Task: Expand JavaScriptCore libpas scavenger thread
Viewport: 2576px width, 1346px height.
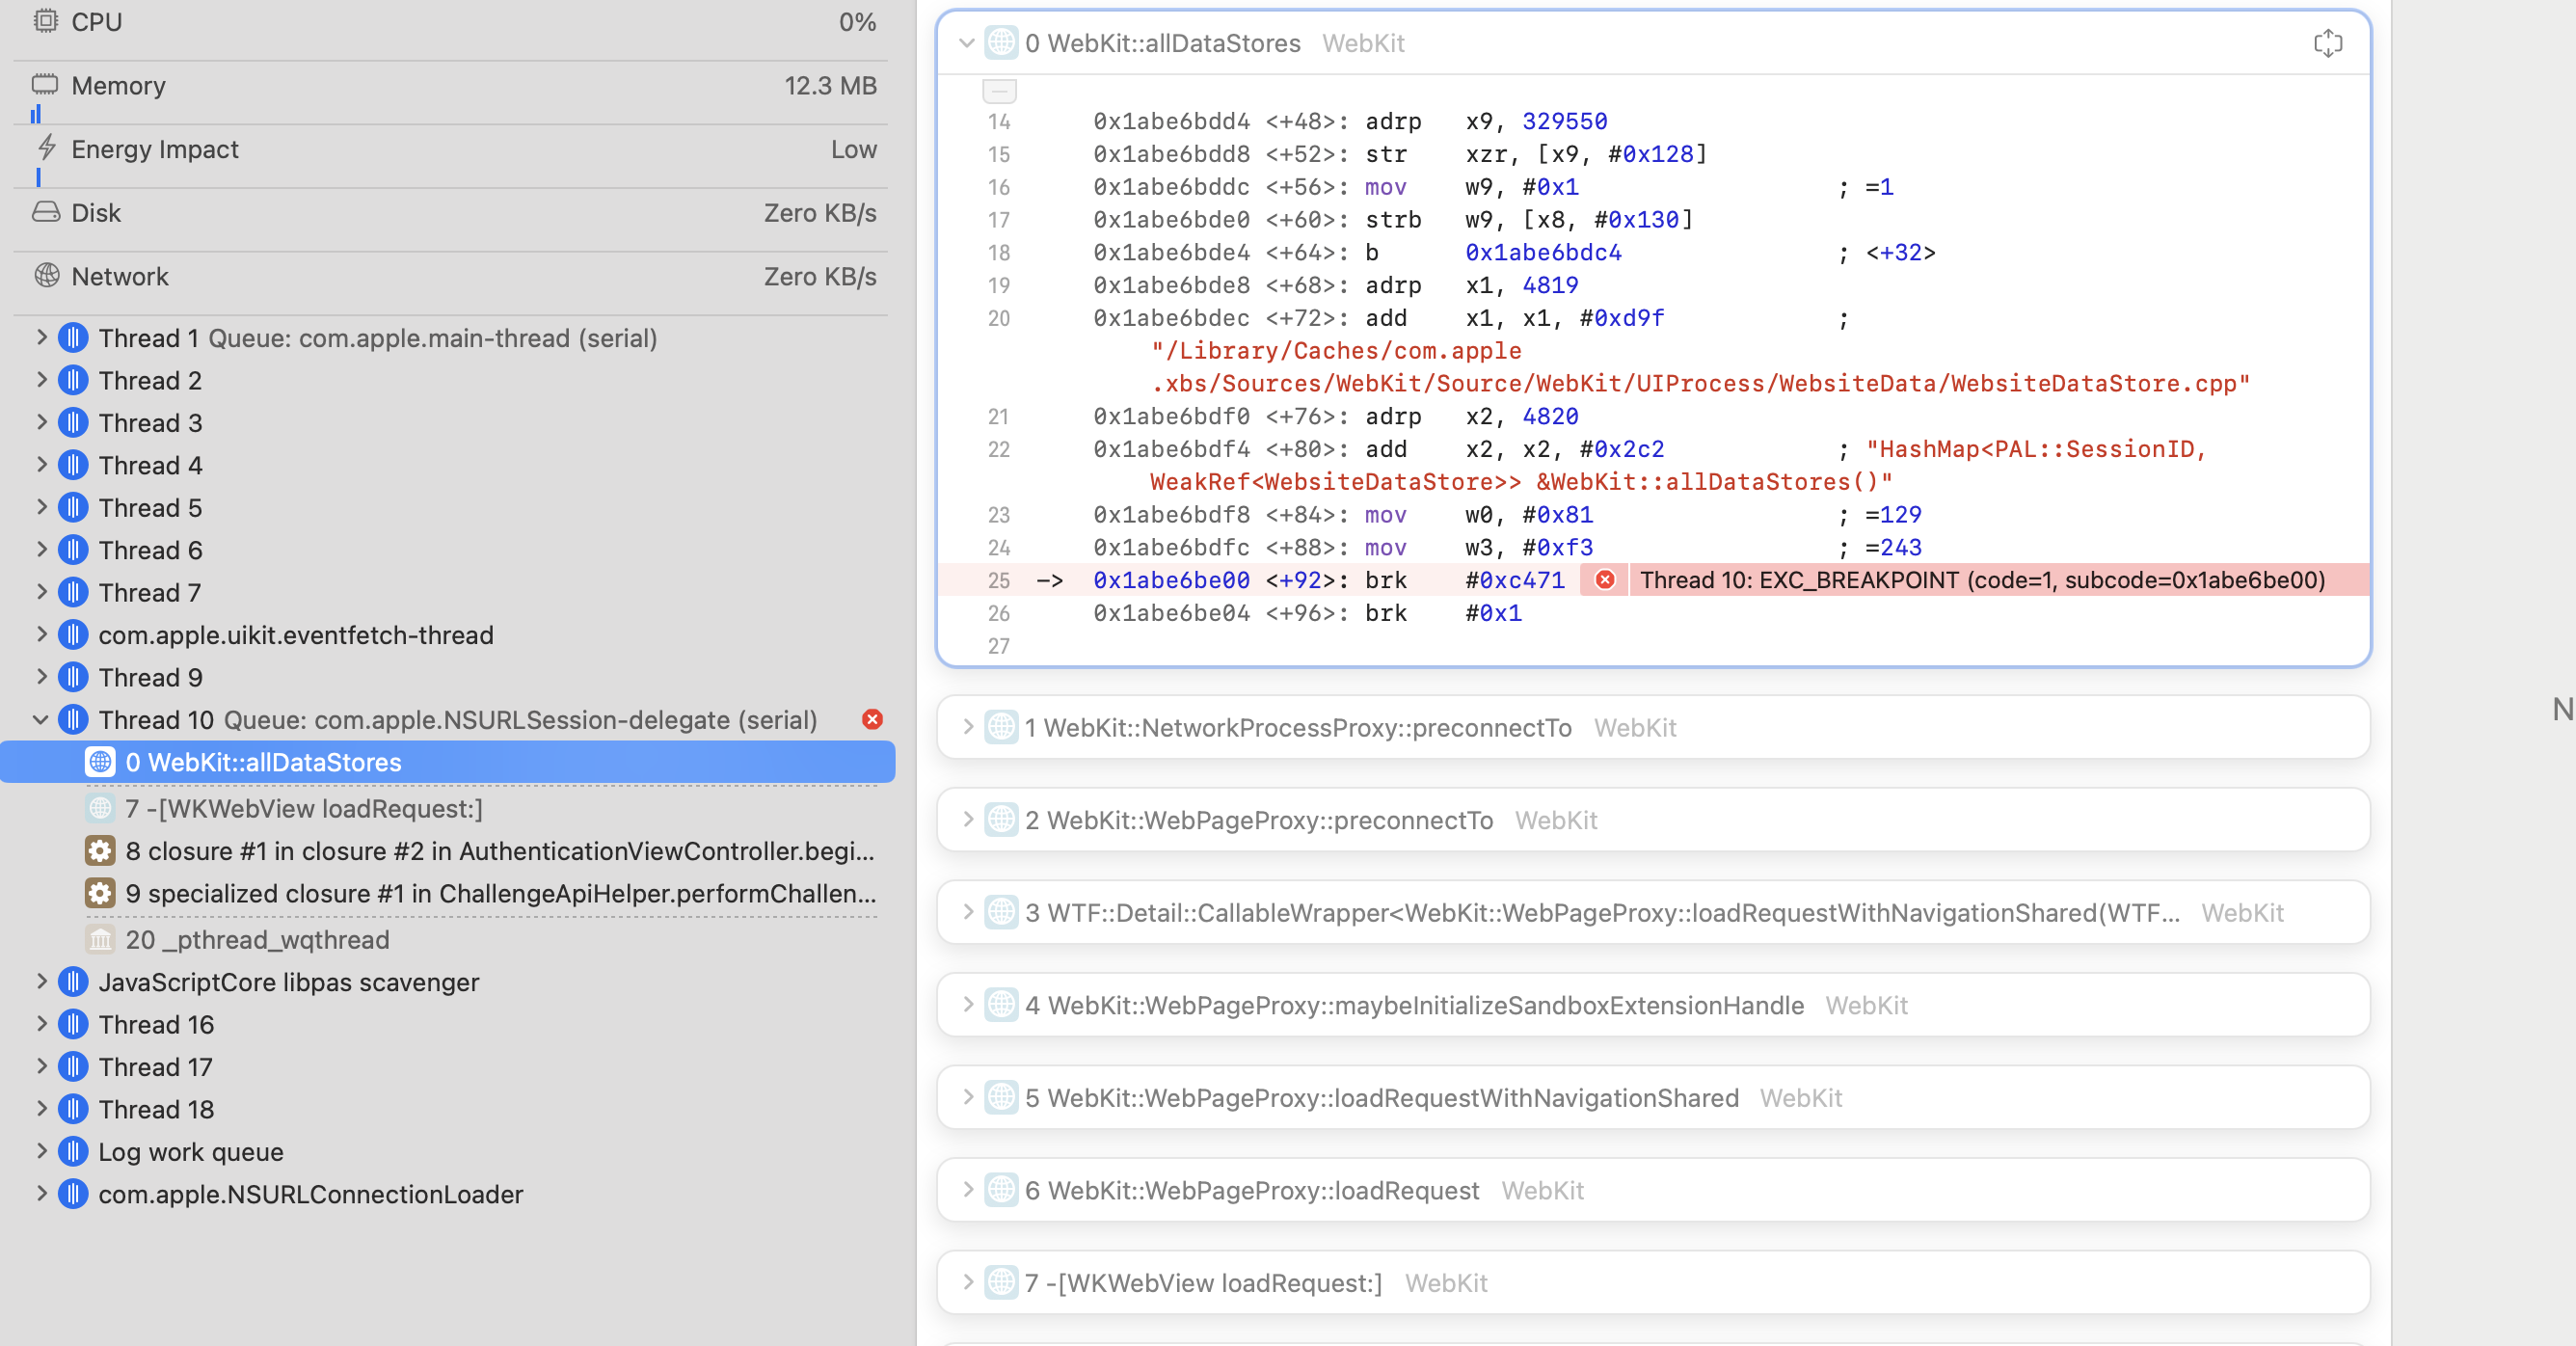Action: 41,981
